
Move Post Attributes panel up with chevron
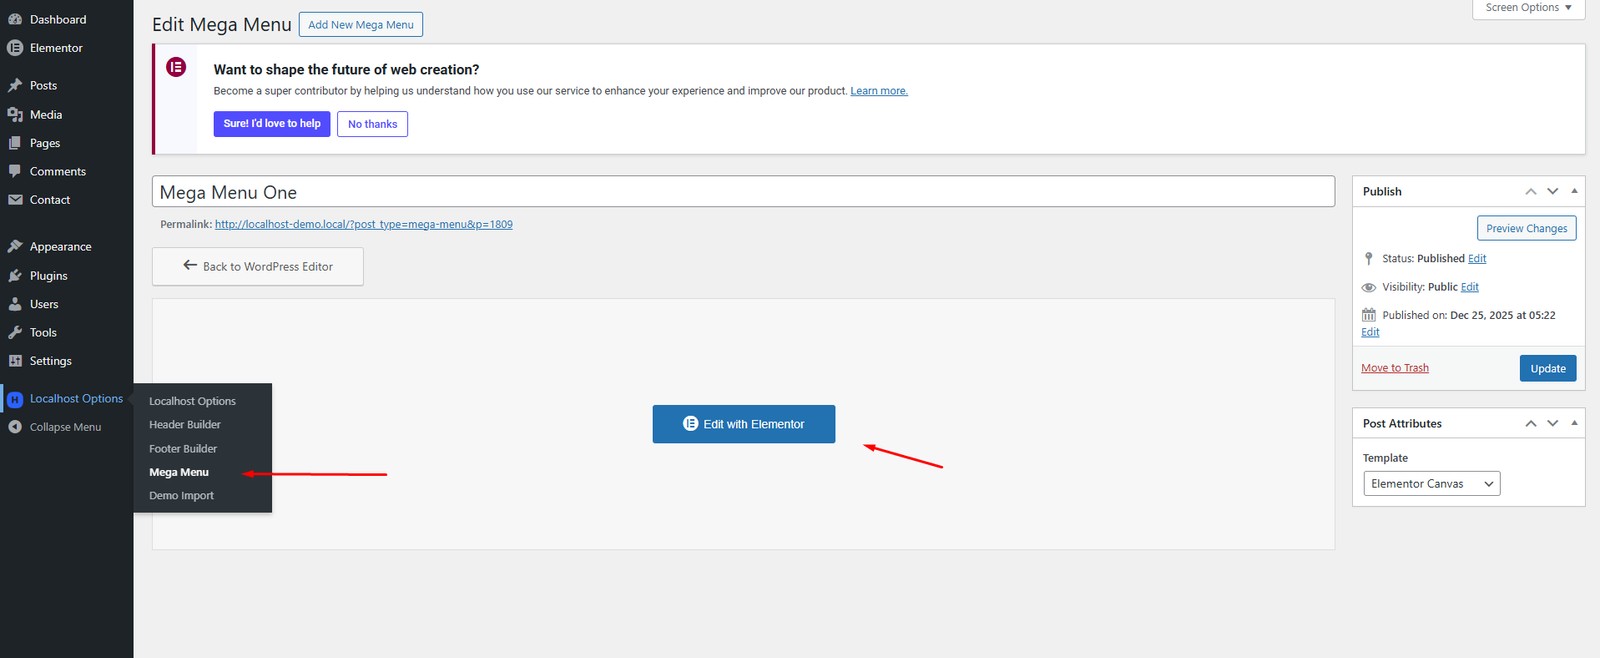click(x=1530, y=423)
